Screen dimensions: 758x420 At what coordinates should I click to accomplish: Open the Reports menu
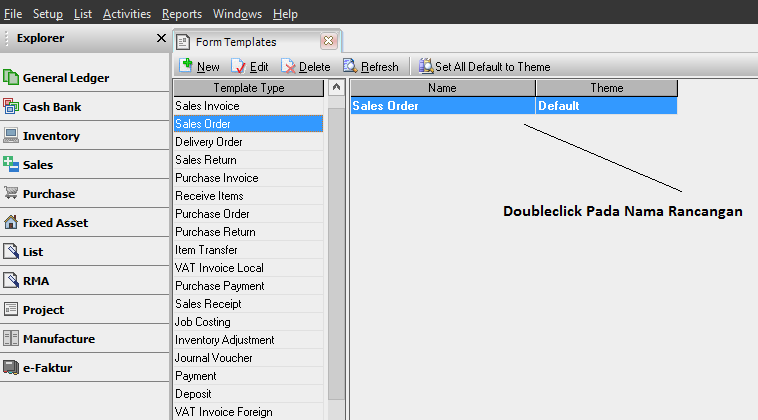(182, 14)
